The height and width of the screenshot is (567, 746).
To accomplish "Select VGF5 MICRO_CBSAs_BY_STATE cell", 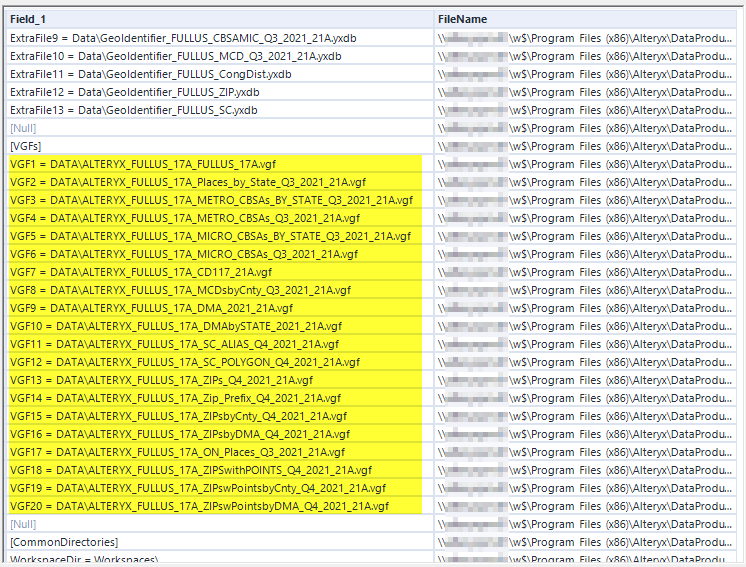I will coord(220,236).
